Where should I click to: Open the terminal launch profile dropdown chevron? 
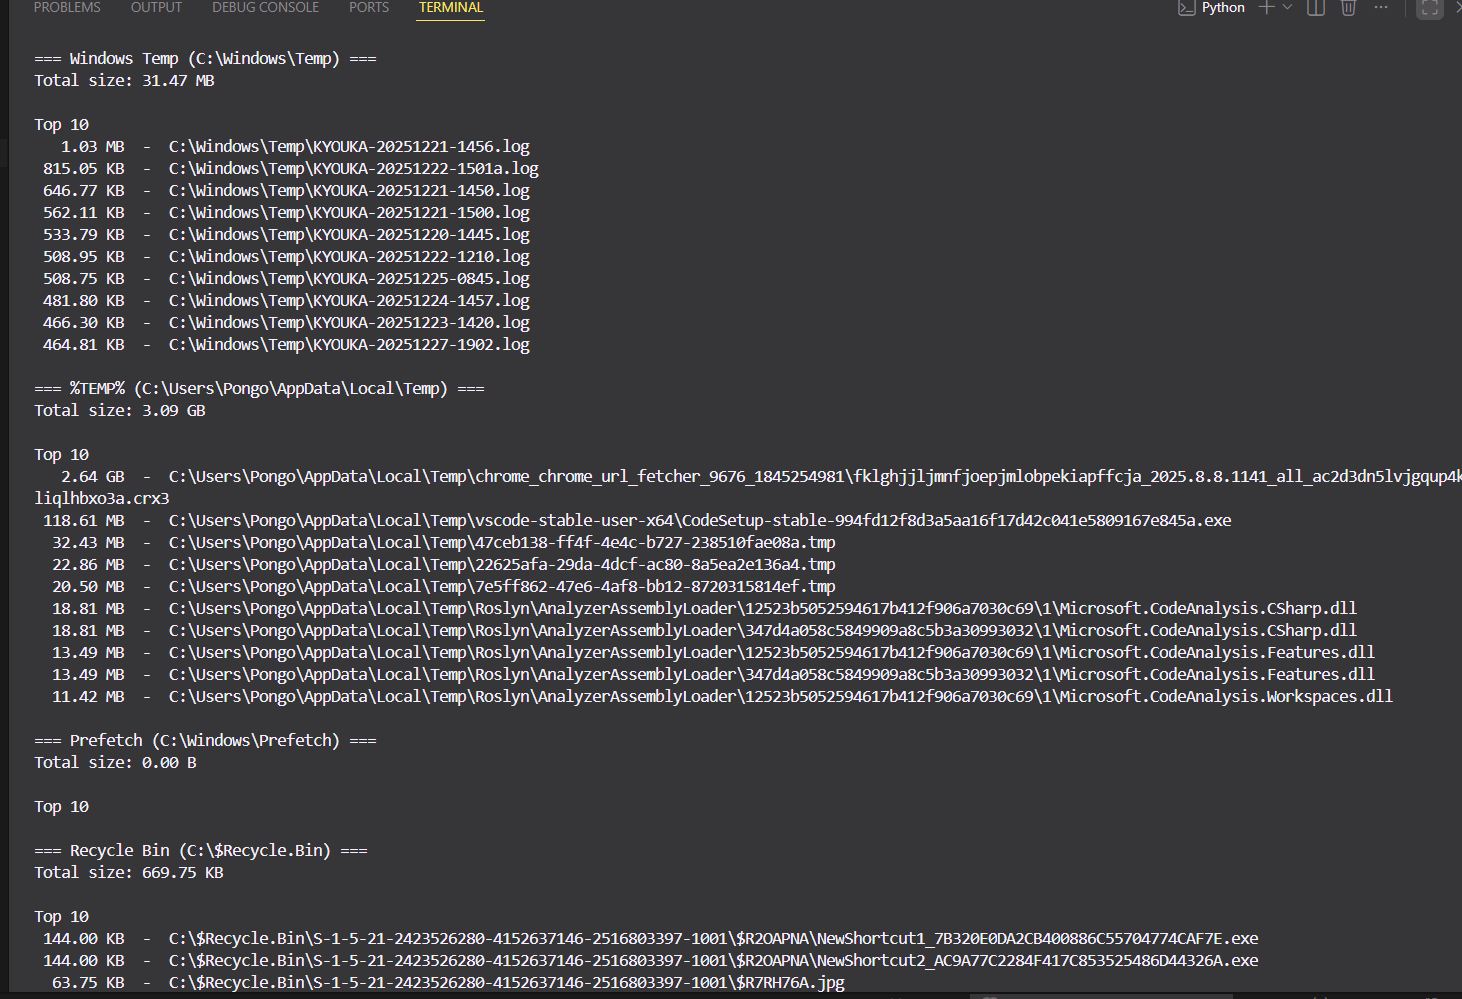(x=1288, y=8)
